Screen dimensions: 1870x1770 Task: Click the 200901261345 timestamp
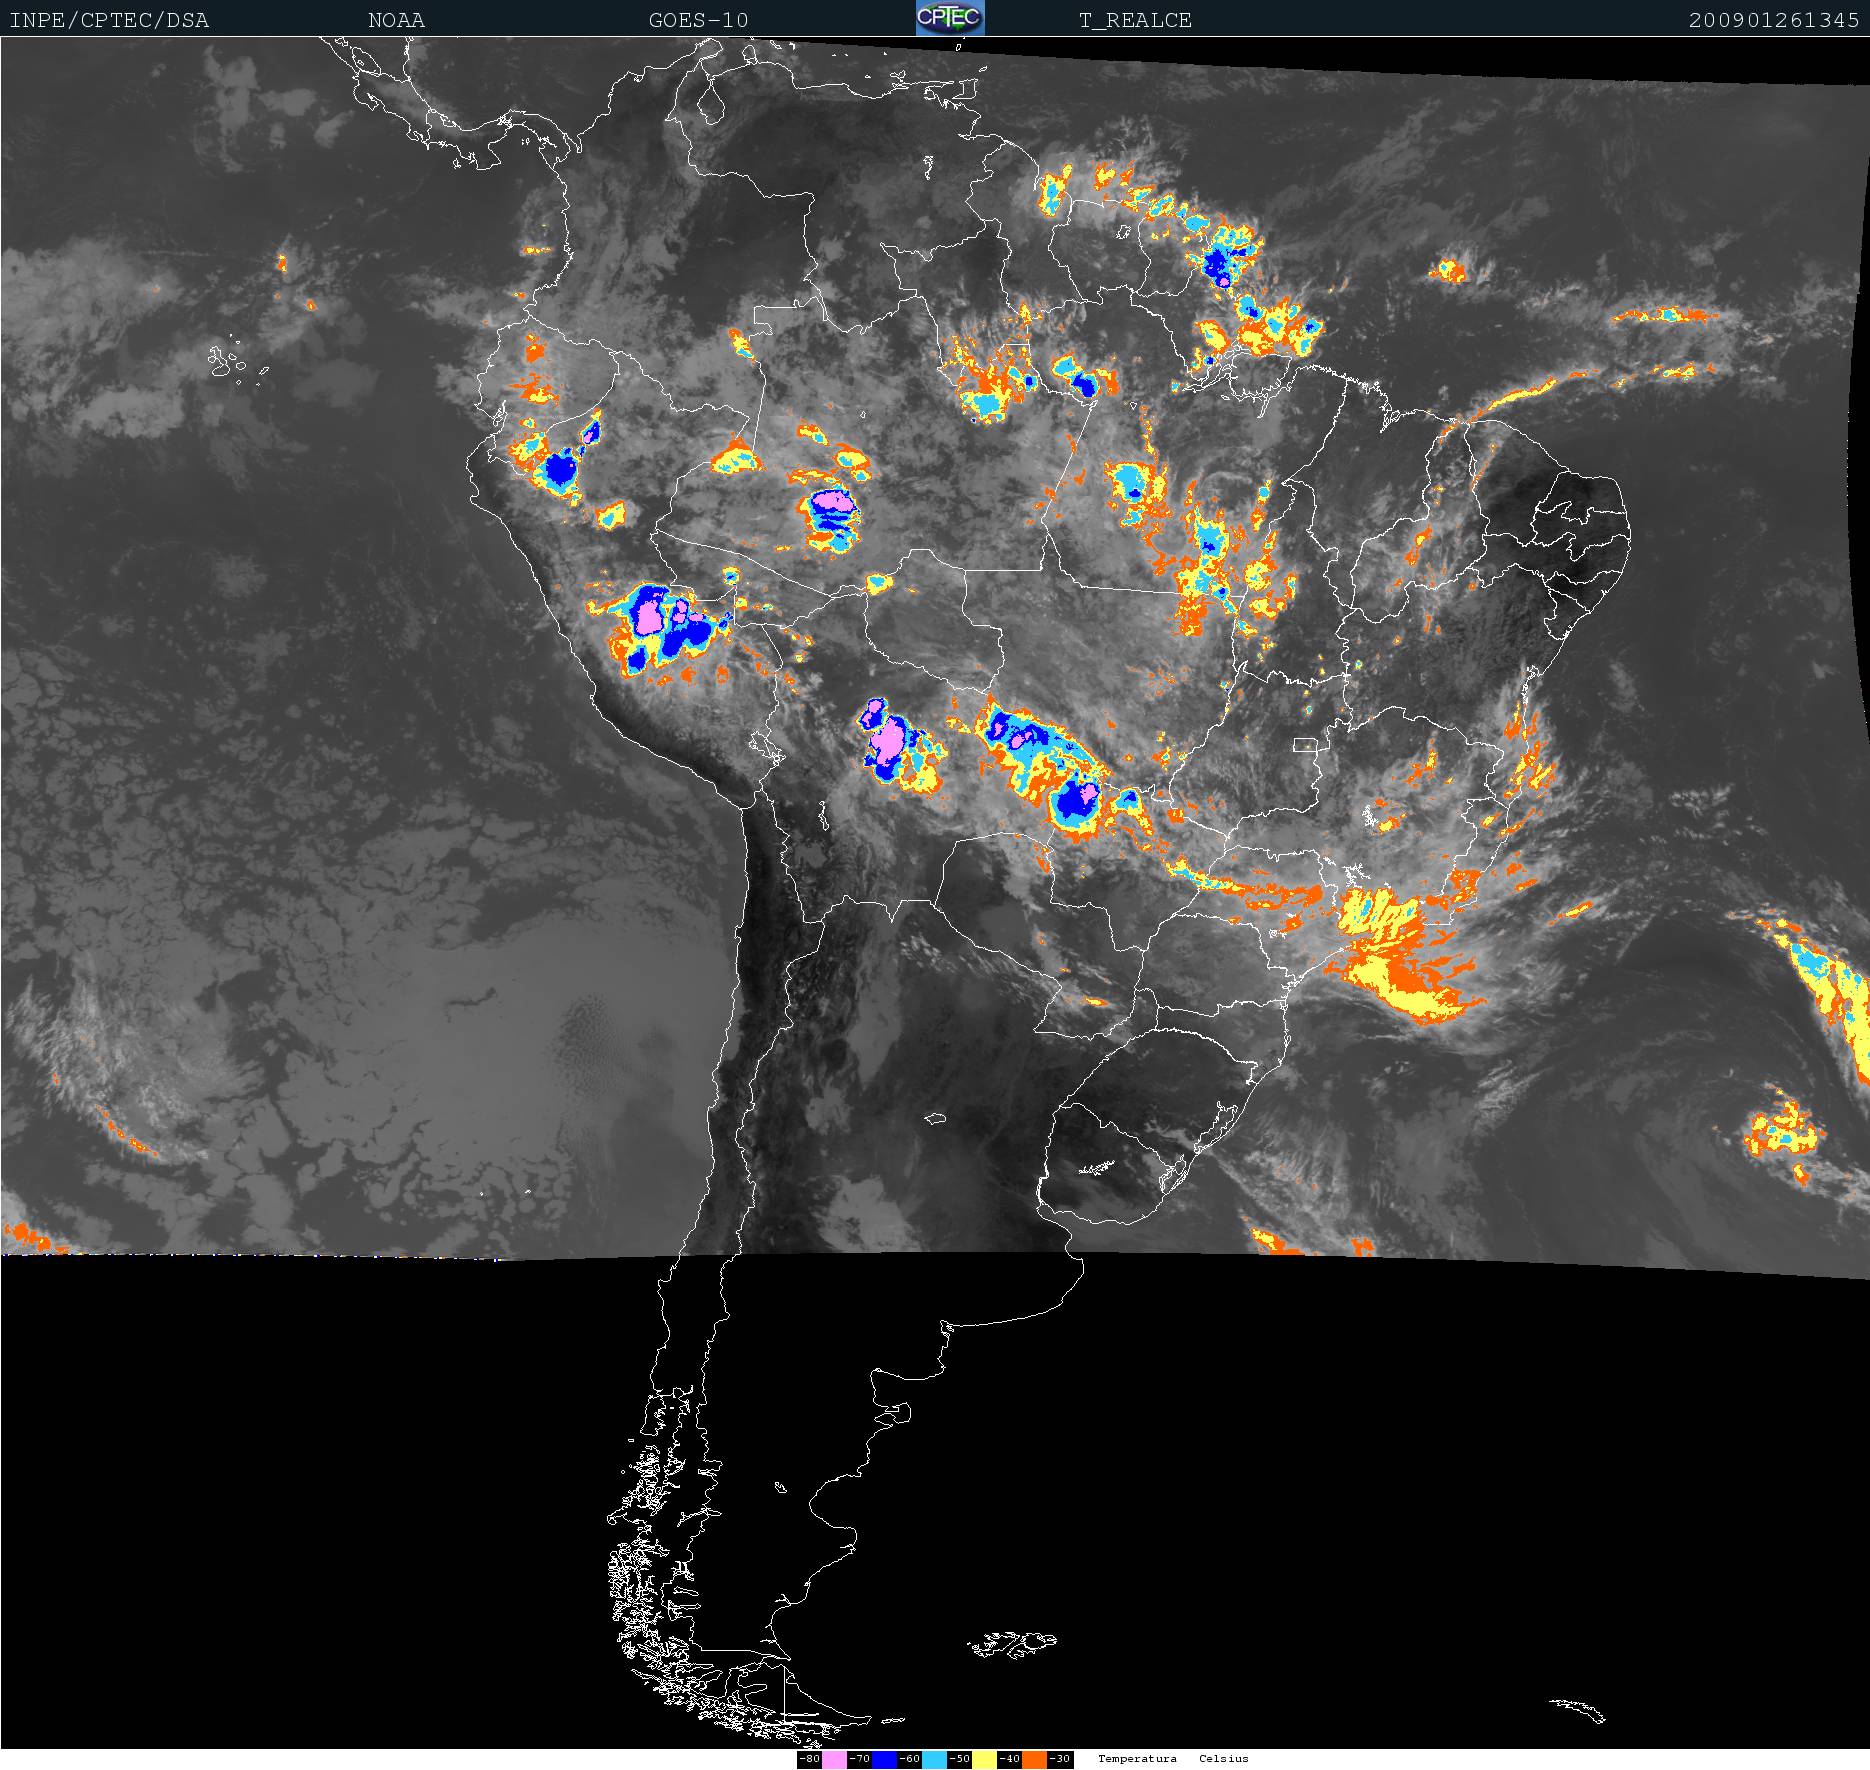point(1773,20)
